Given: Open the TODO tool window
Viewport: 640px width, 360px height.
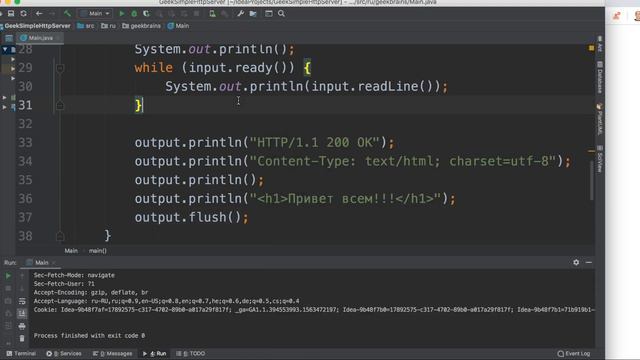Looking at the screenshot, I should click(x=190, y=353).
